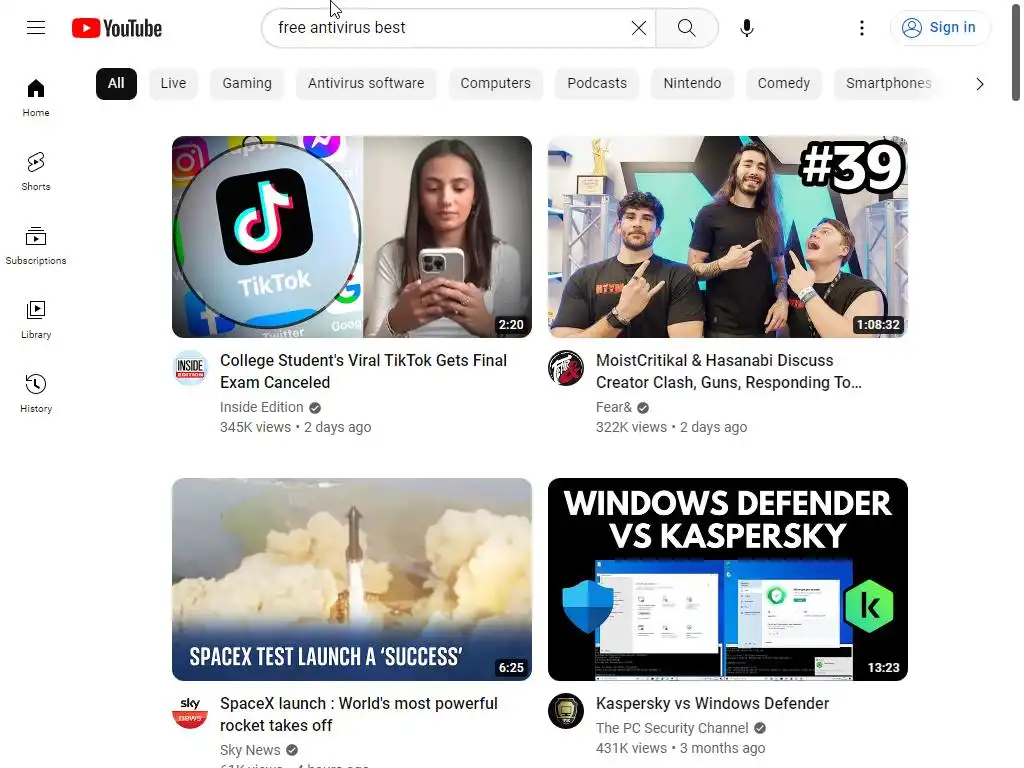Open the hamburger guide menu

[36, 27]
